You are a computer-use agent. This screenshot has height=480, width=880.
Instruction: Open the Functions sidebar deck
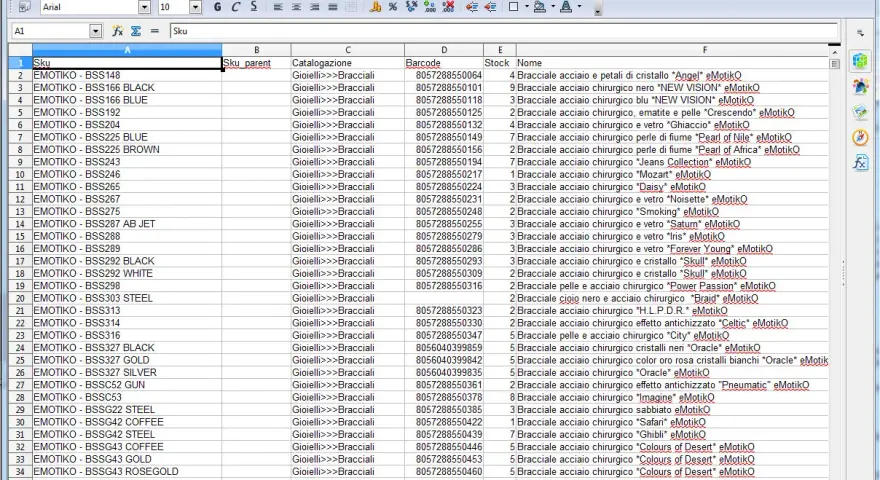pyautogui.click(x=860, y=163)
